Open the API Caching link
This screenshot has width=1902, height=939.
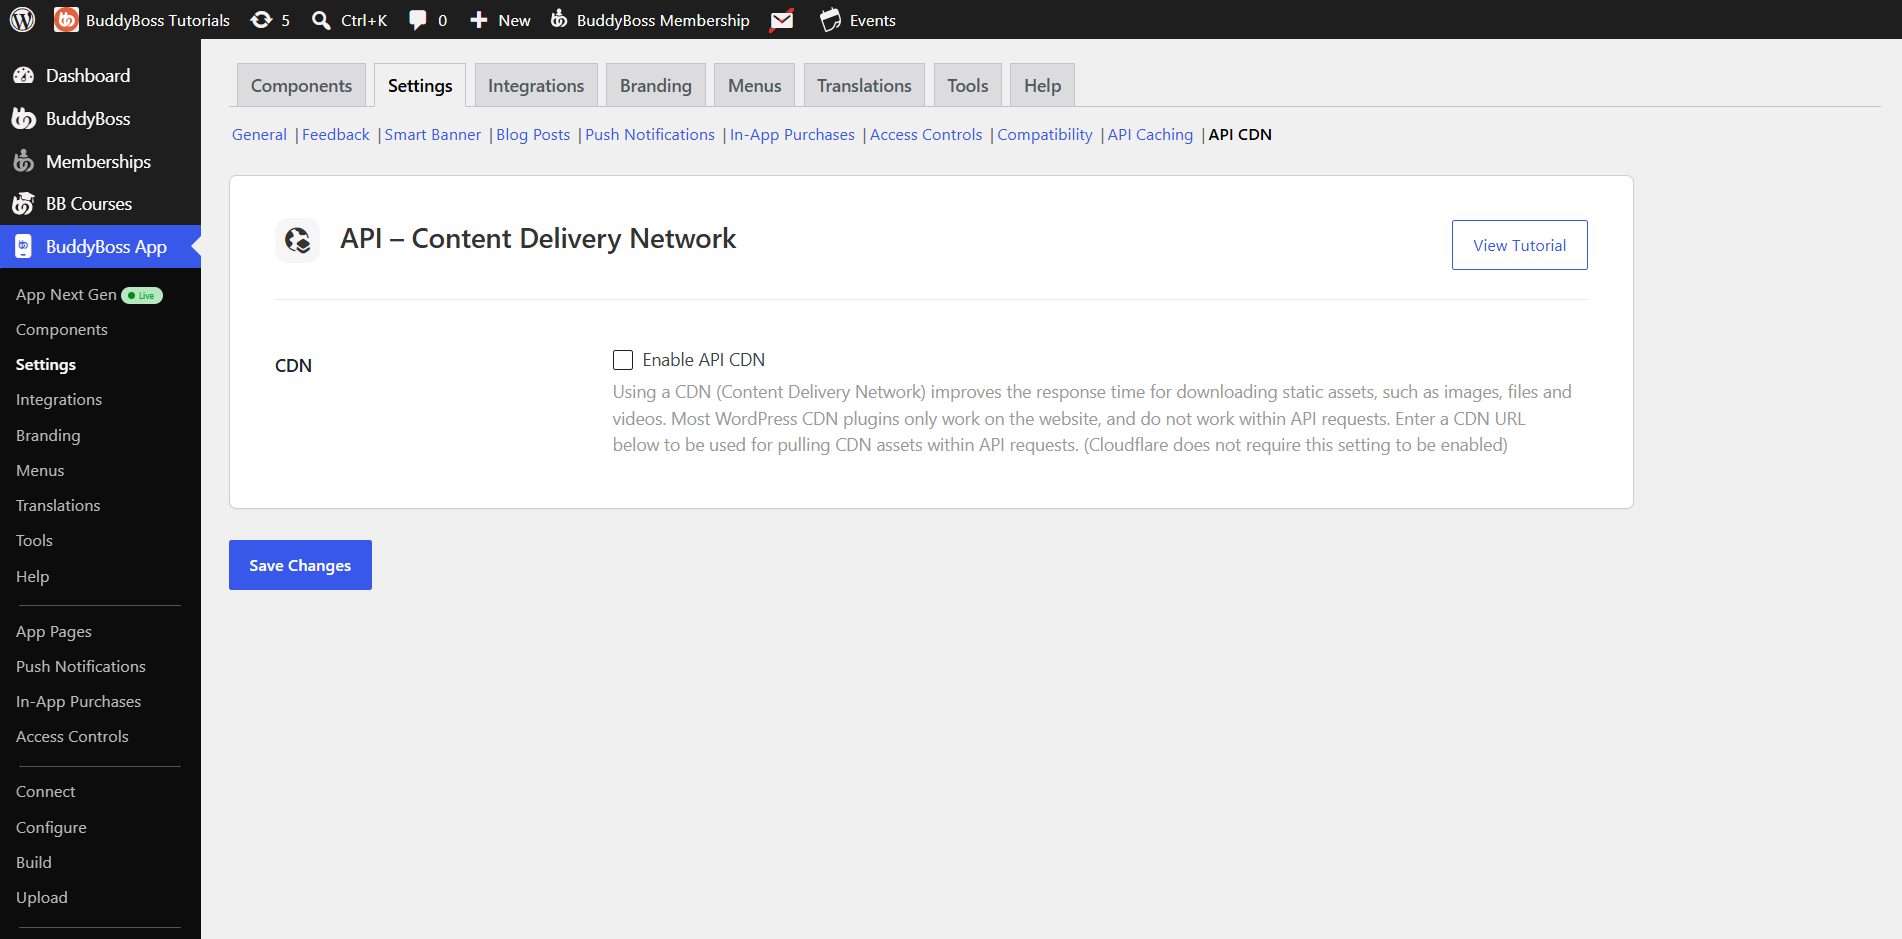click(1150, 134)
